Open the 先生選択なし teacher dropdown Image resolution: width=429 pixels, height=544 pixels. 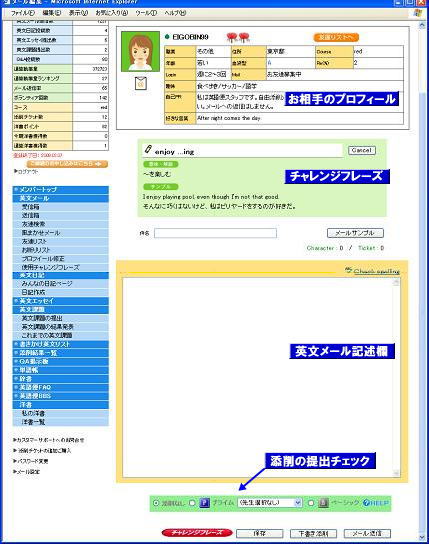pyautogui.click(x=270, y=503)
